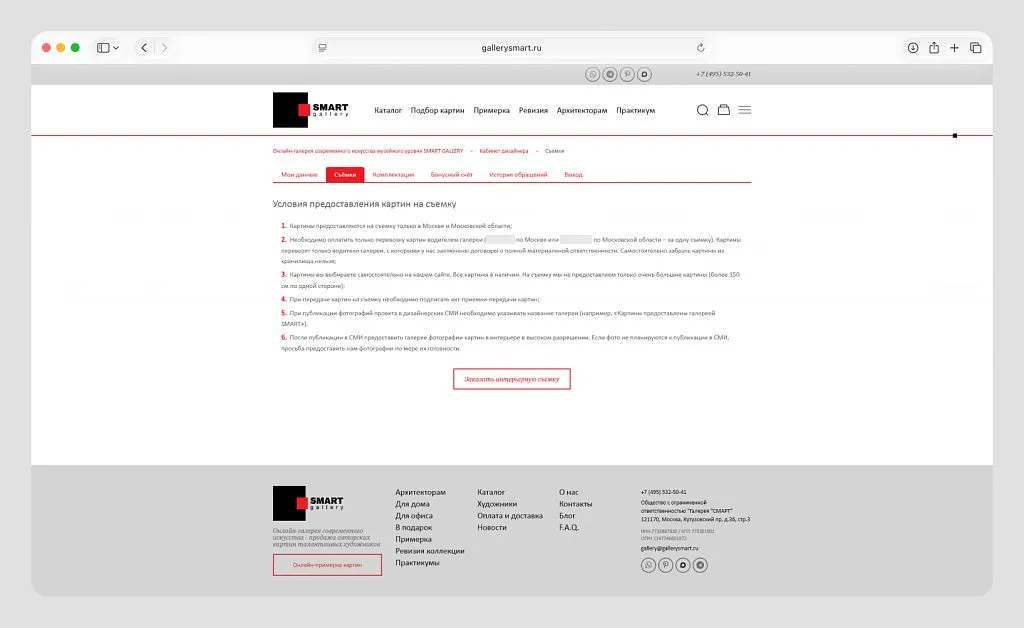The image size is (1024, 628).
Task: Show the tab overview icon
Action: click(x=976, y=48)
